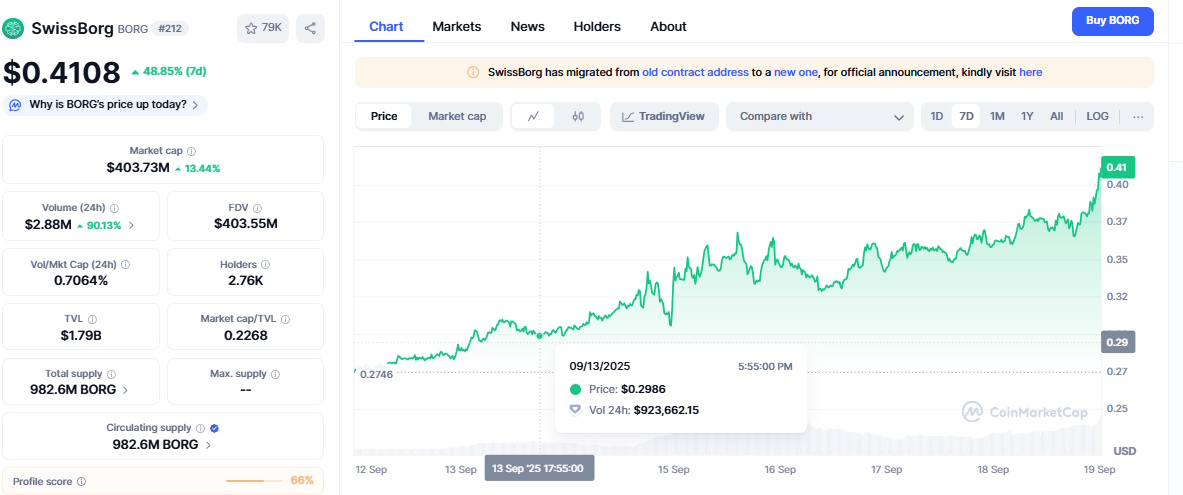Click the Profile score progress bar
This screenshot has width=1183, height=495.
click(x=254, y=481)
